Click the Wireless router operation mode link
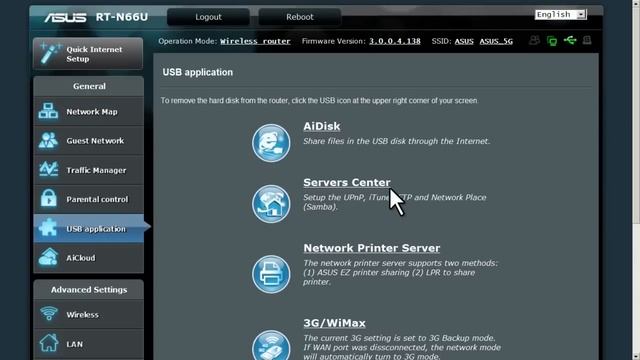640x360 pixels. (255, 41)
